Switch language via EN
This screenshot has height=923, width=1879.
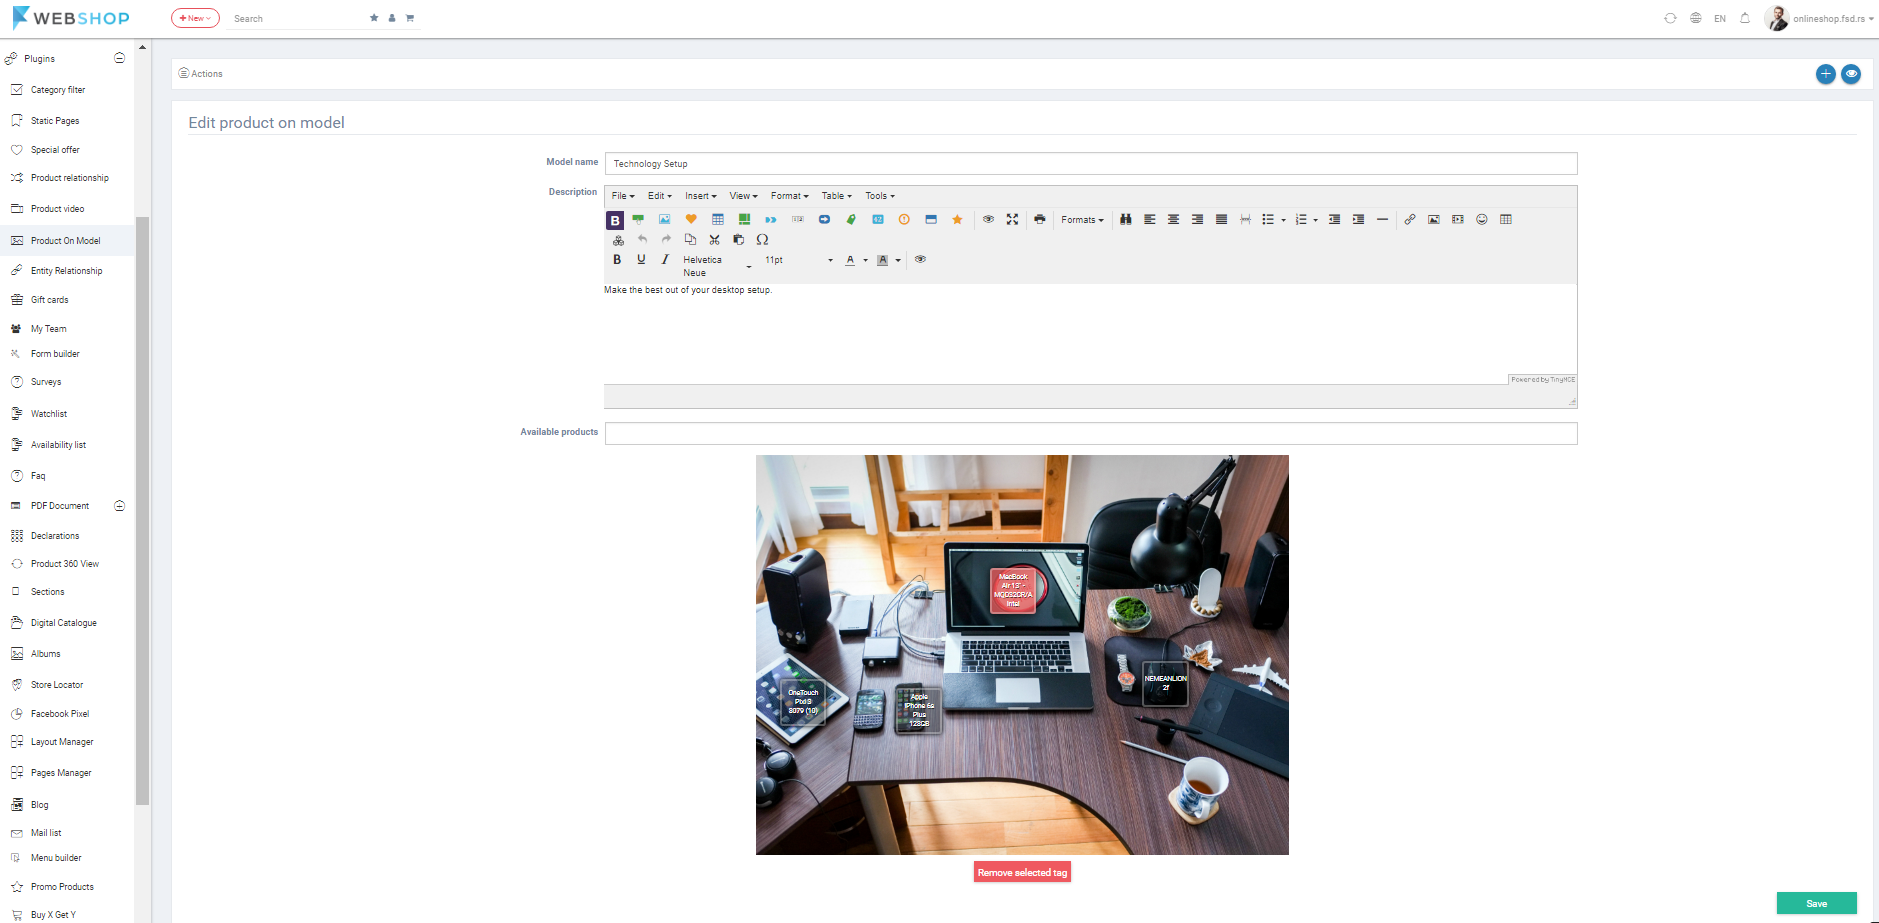[1720, 18]
